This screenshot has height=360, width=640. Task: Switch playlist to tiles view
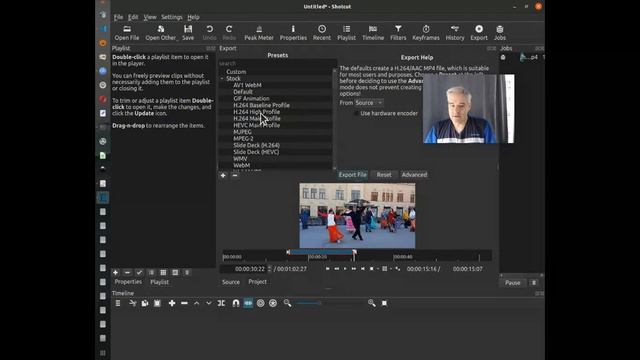(x=163, y=272)
